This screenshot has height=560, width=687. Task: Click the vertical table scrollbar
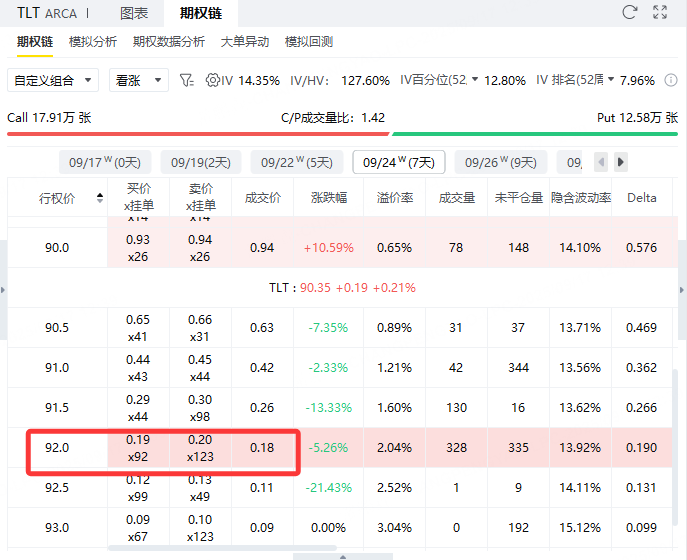coord(675,447)
